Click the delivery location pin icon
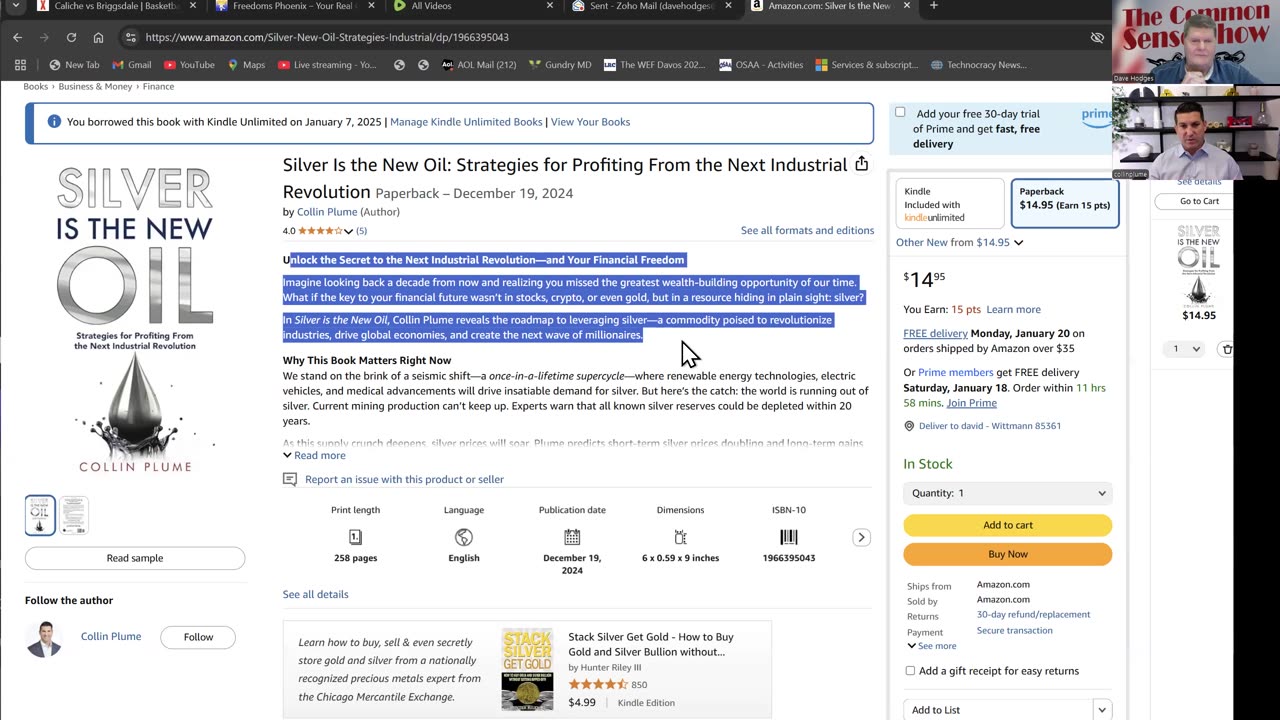This screenshot has height=720, width=1280. (x=909, y=426)
